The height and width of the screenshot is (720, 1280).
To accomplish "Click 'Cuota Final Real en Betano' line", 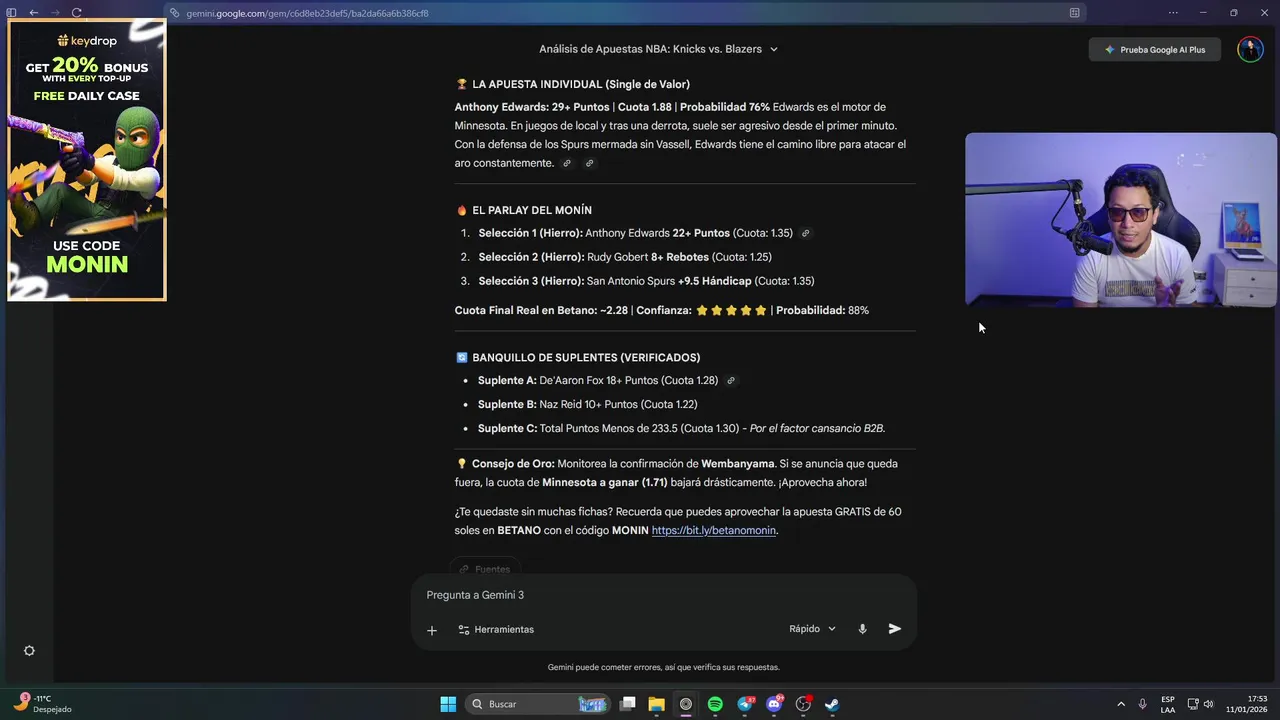I will pos(662,311).
